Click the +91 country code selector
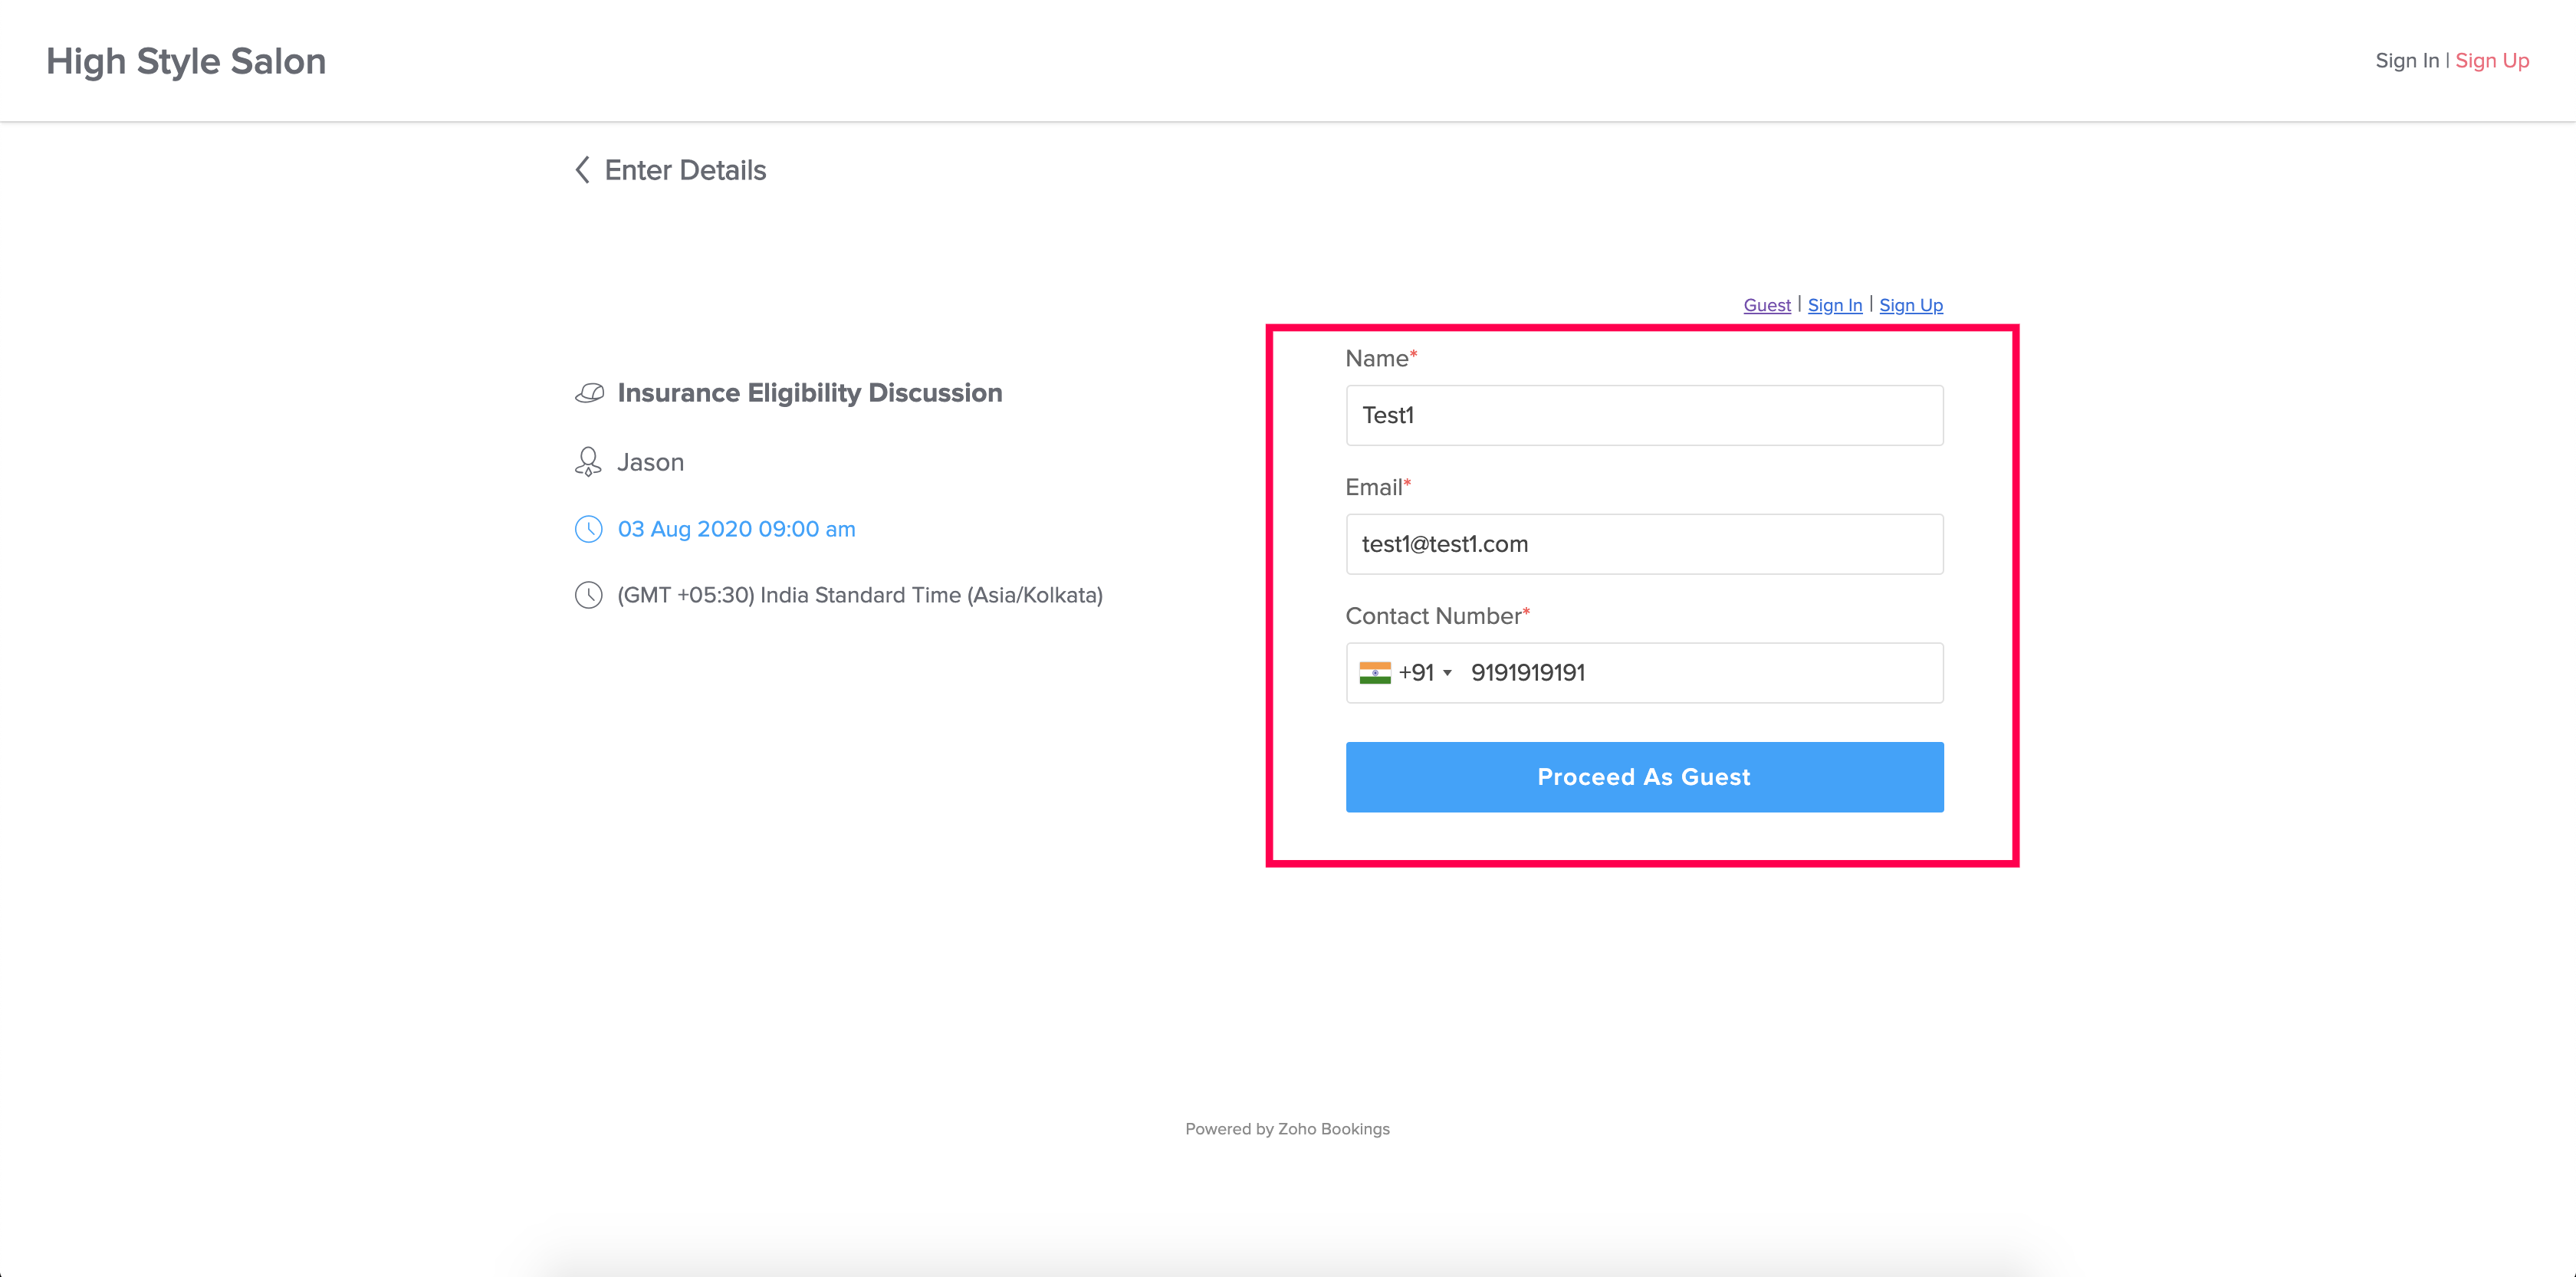2576x1277 pixels. pos(1416,673)
